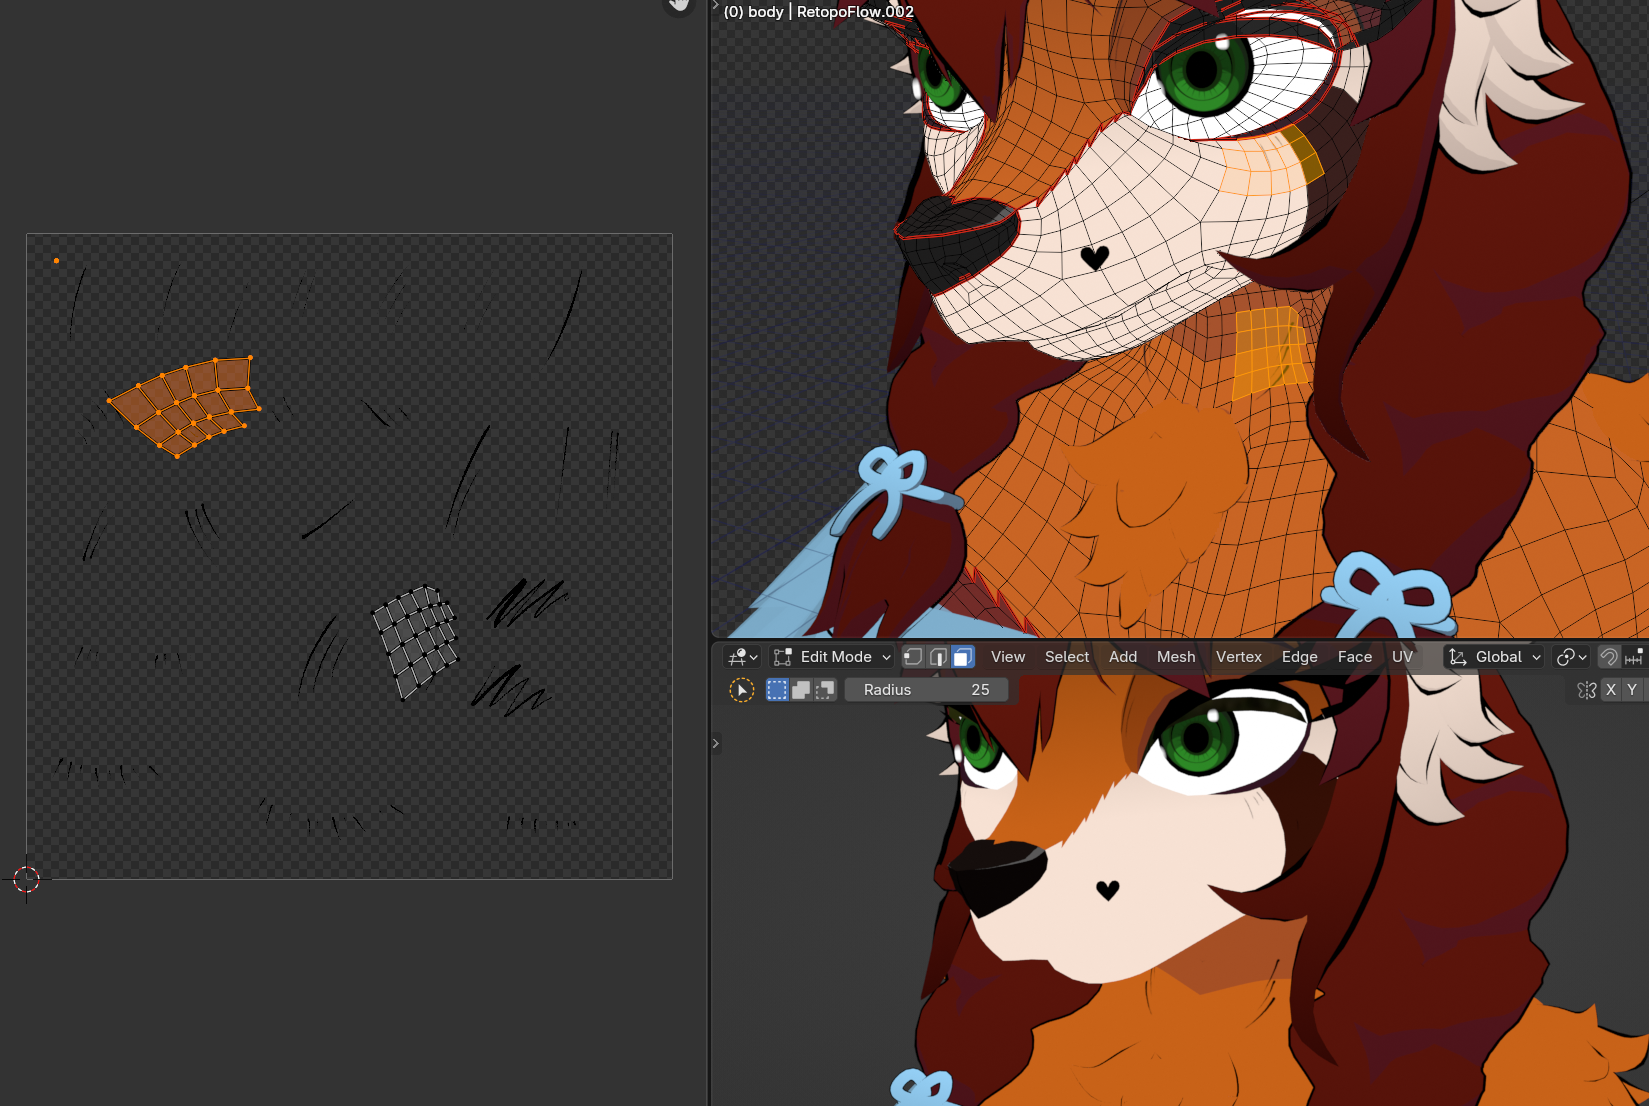The height and width of the screenshot is (1106, 1649).
Task: Choose the extend selection mode
Action: pos(801,690)
